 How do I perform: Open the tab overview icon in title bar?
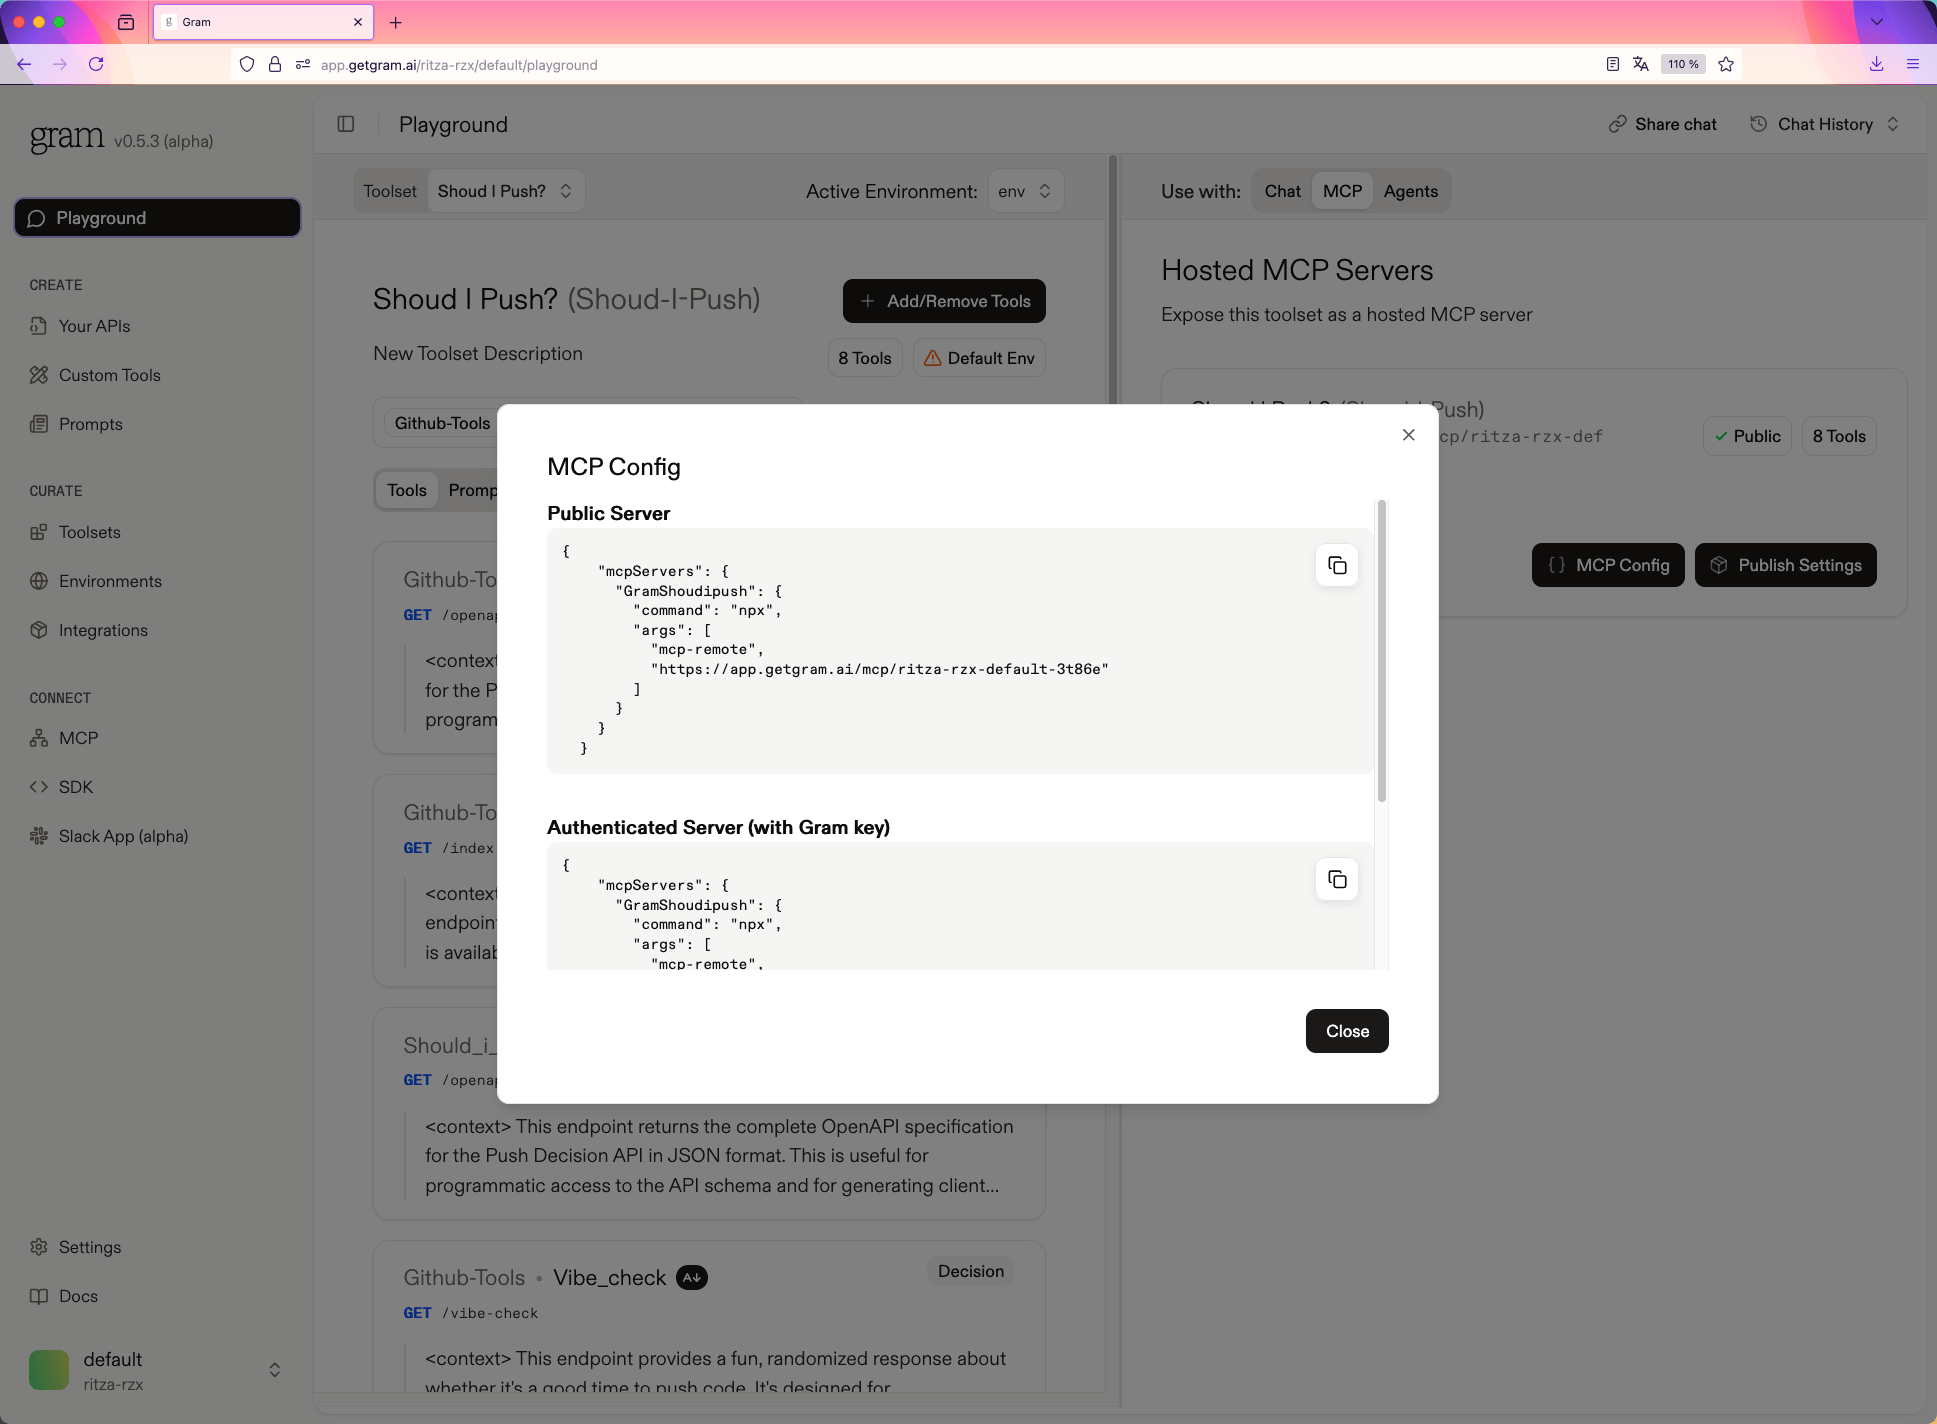point(126,22)
